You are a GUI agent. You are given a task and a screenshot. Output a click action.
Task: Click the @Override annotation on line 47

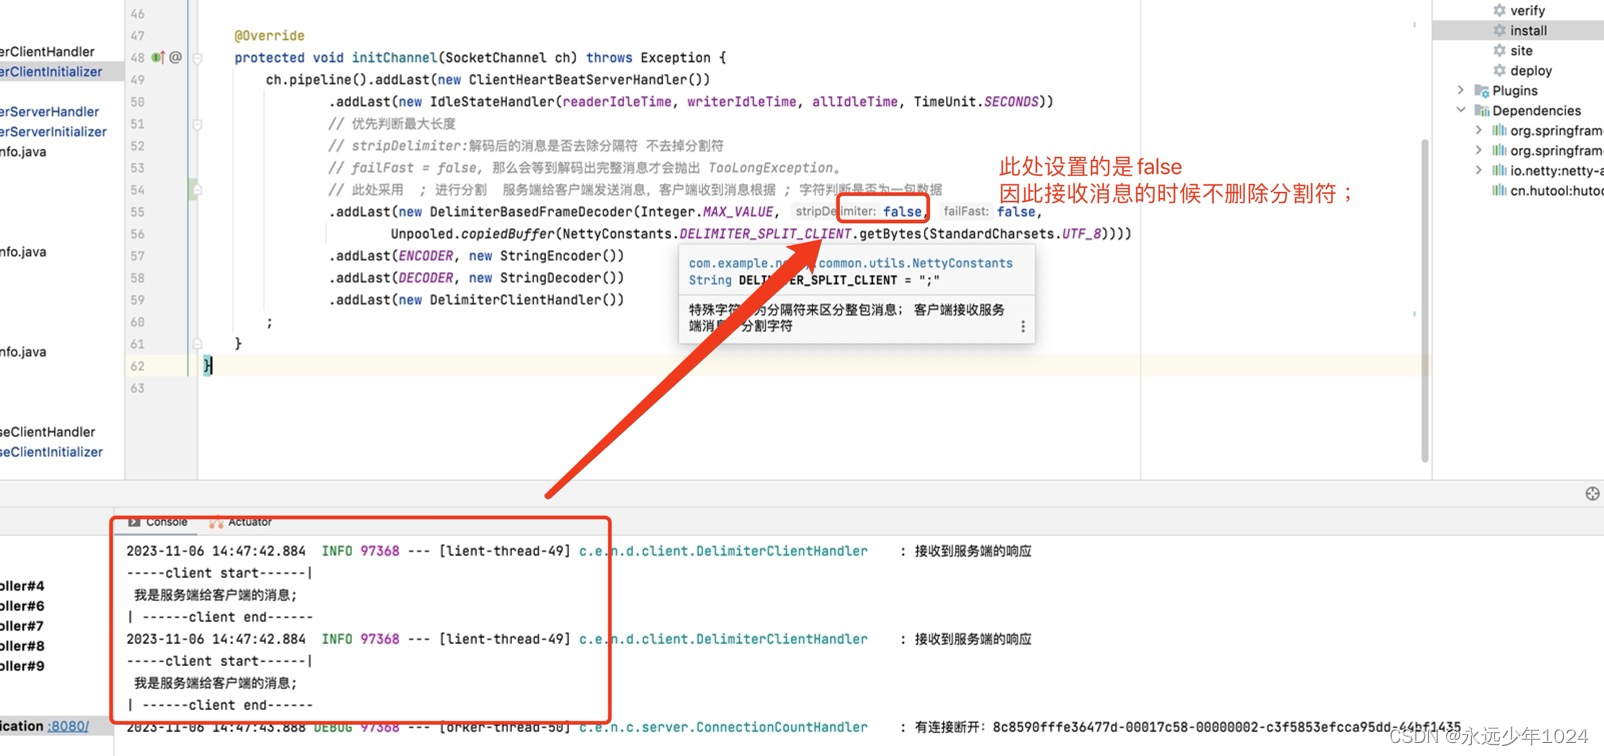(x=270, y=36)
